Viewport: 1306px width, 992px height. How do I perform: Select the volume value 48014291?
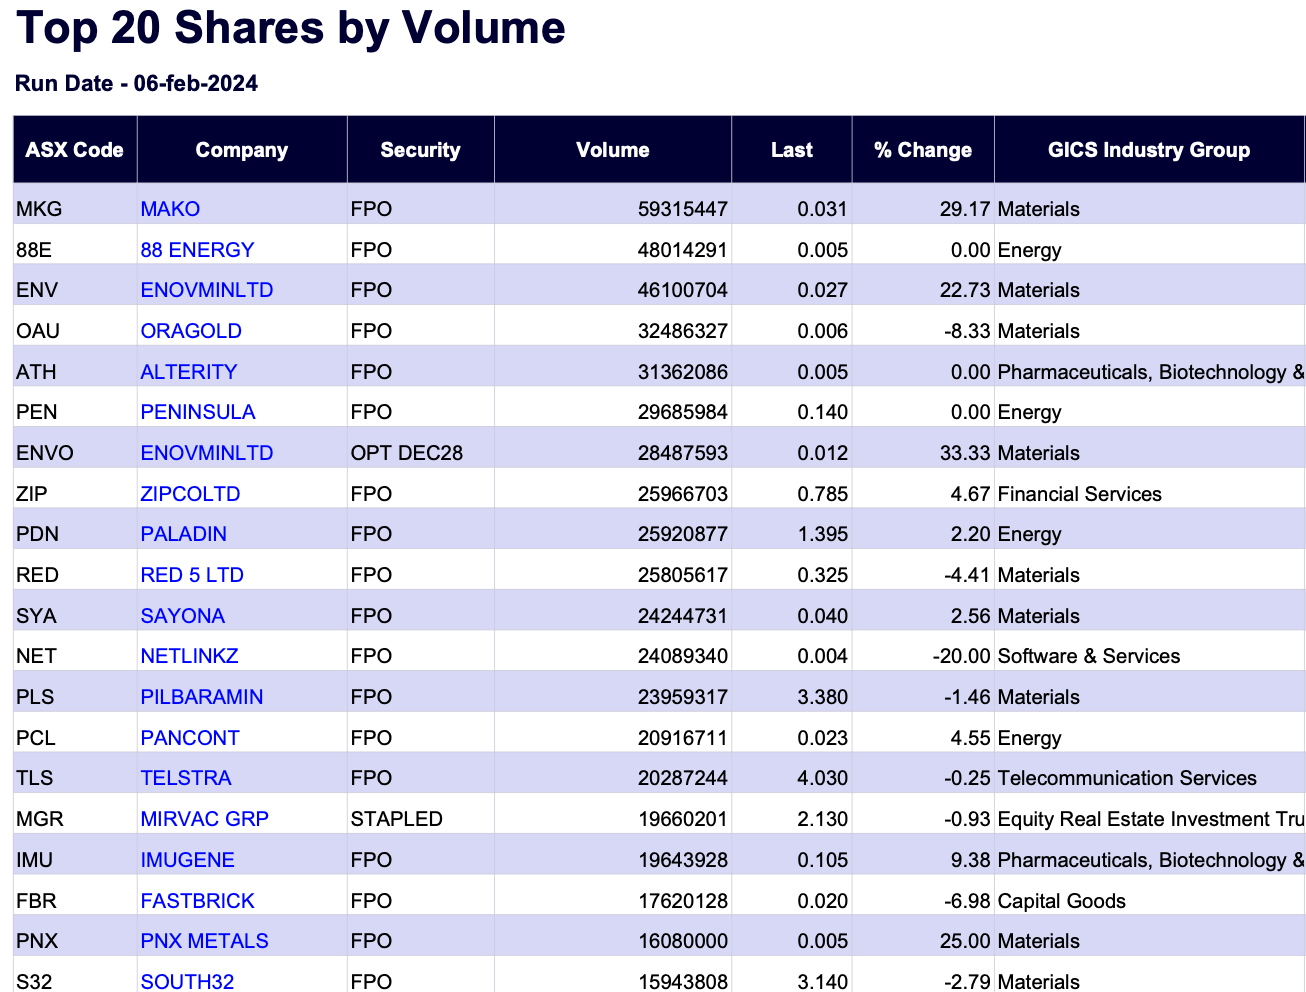click(x=683, y=250)
